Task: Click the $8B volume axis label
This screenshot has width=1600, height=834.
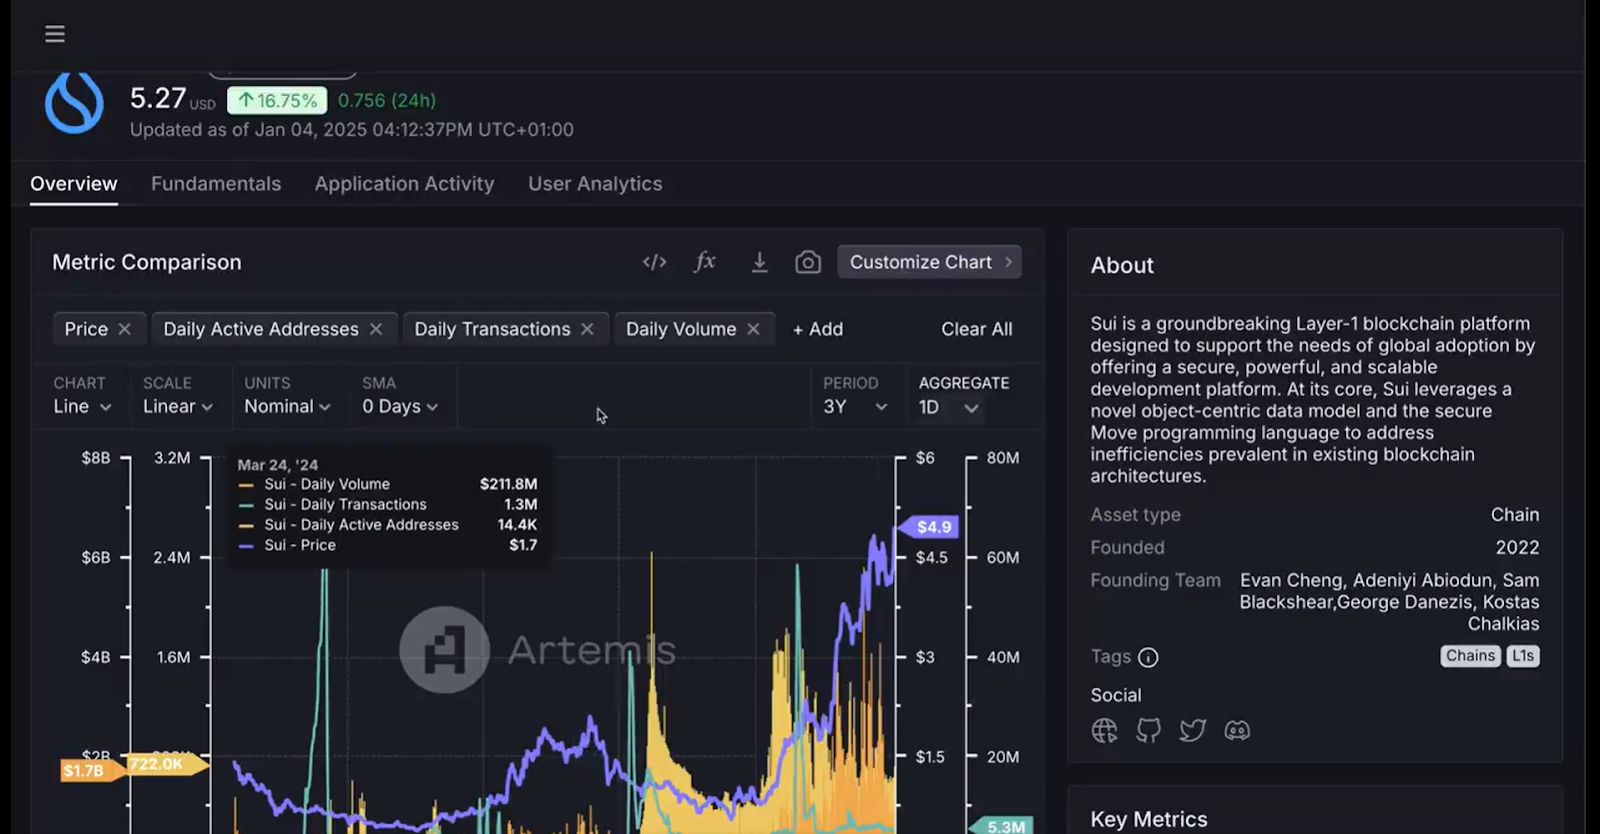Action: (96, 458)
